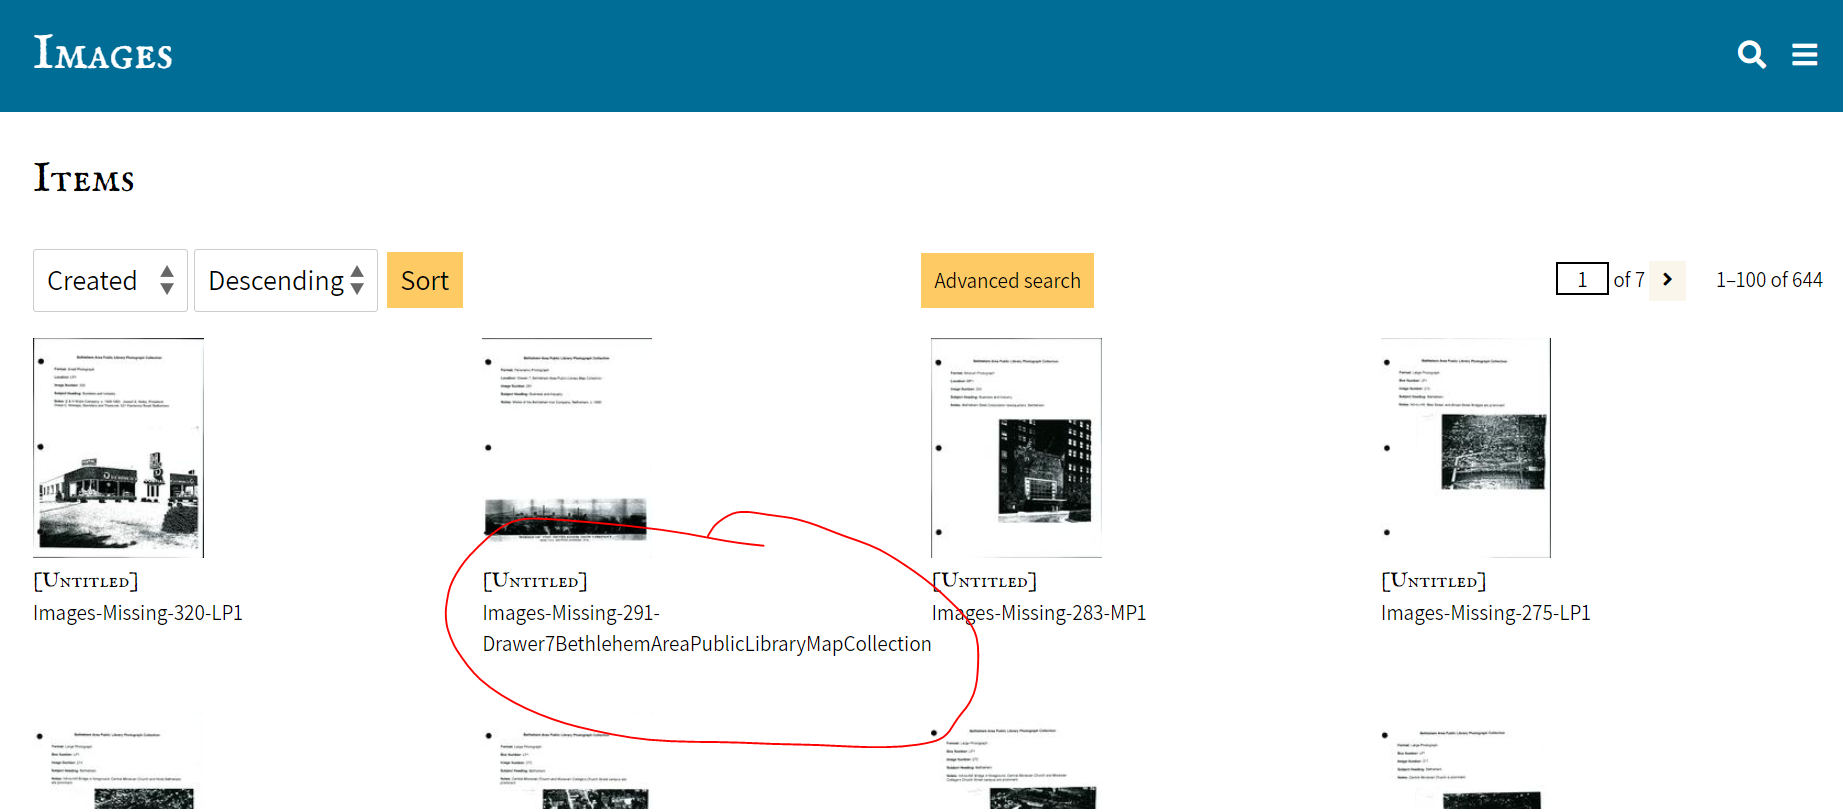Open thumbnail for Images-Missing-291 map collection item
This screenshot has height=809, width=1843.
pyautogui.click(x=566, y=447)
